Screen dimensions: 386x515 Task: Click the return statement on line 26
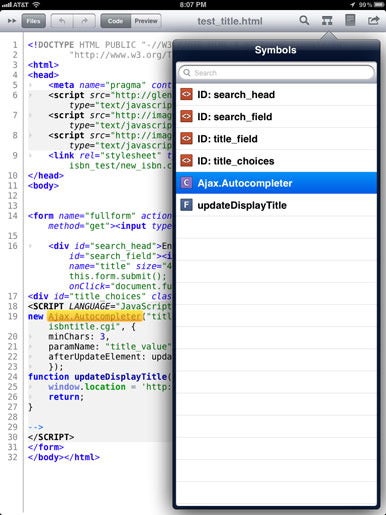coord(66,397)
